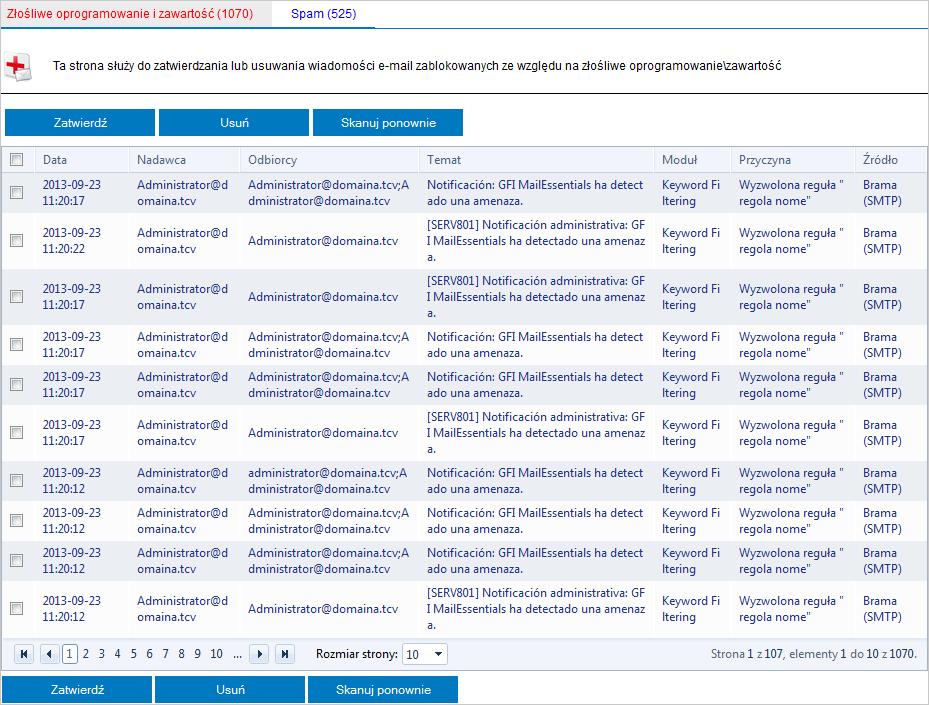This screenshot has width=929, height=705.
Task: Go to page 7
Action: pos(165,654)
